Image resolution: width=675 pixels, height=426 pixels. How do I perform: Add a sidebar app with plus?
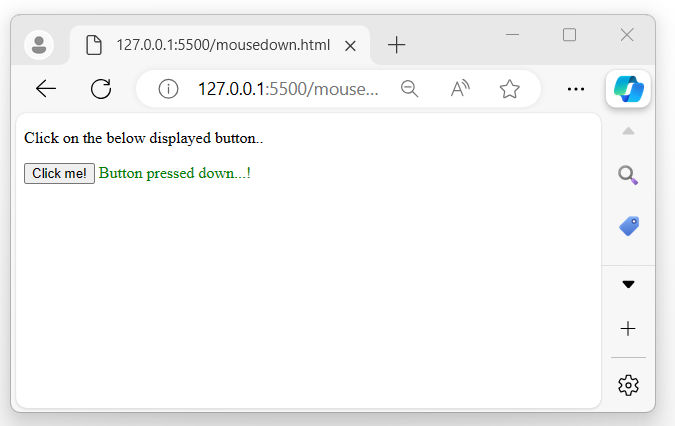pyautogui.click(x=628, y=329)
